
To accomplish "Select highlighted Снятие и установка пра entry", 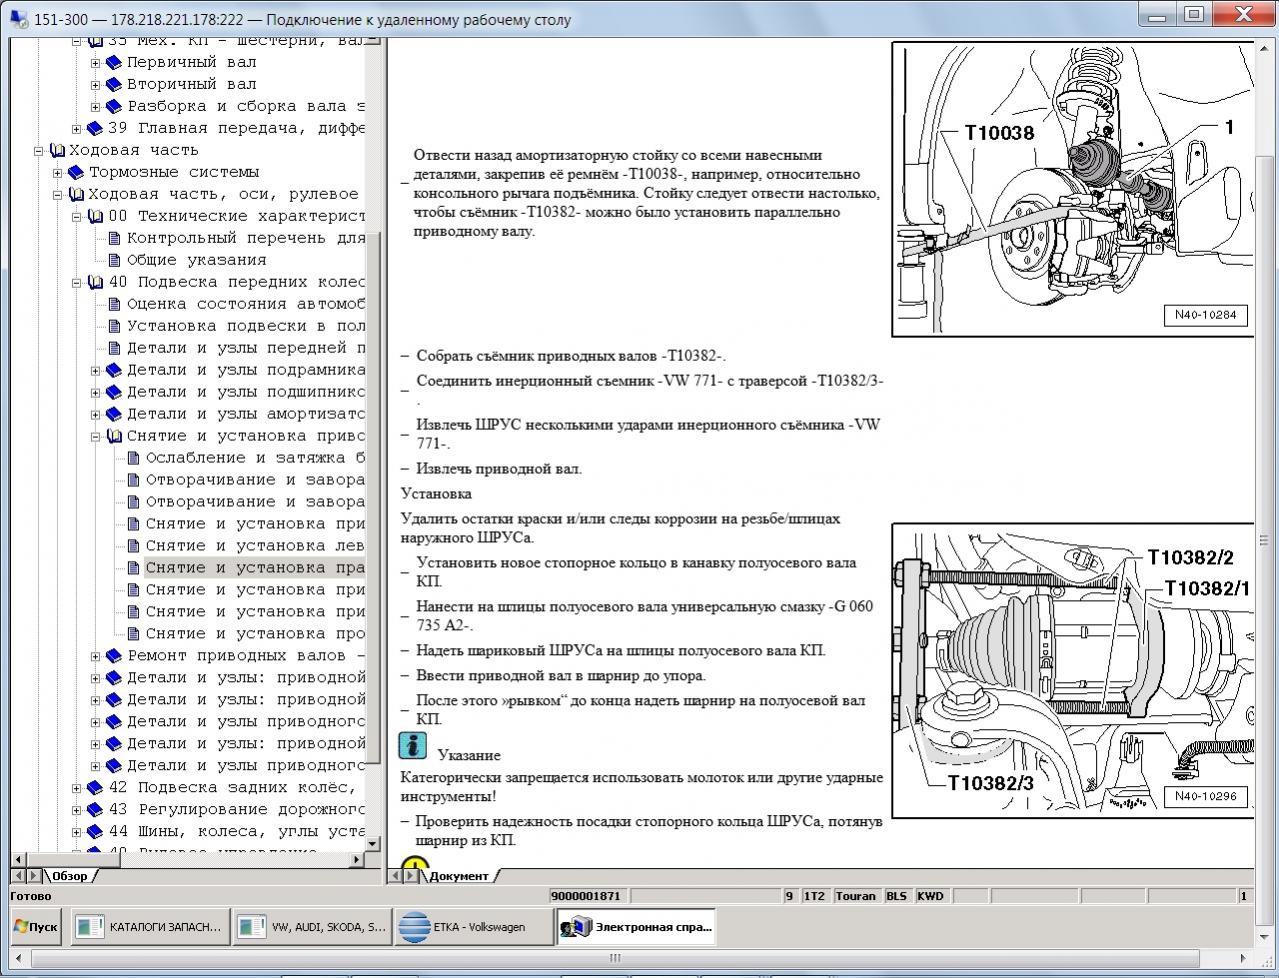I will (x=255, y=568).
